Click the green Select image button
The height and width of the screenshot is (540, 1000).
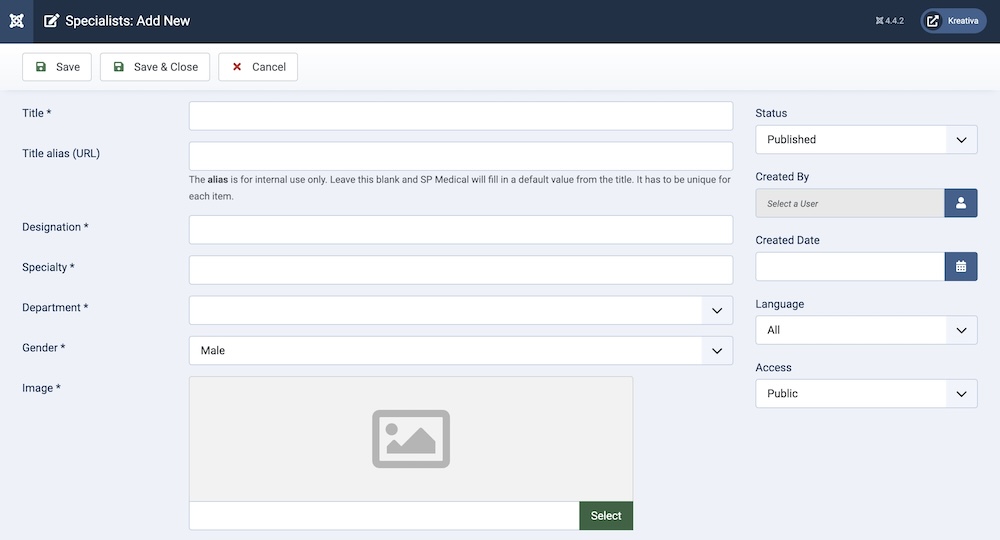click(x=606, y=516)
